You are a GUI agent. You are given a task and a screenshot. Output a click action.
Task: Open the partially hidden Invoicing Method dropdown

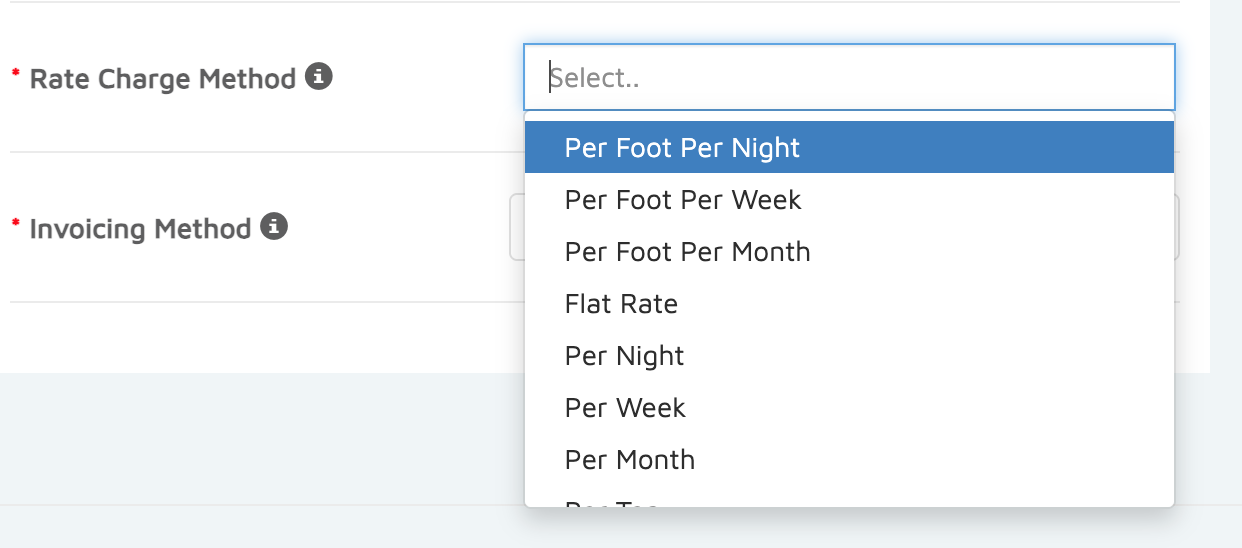[x=516, y=228]
